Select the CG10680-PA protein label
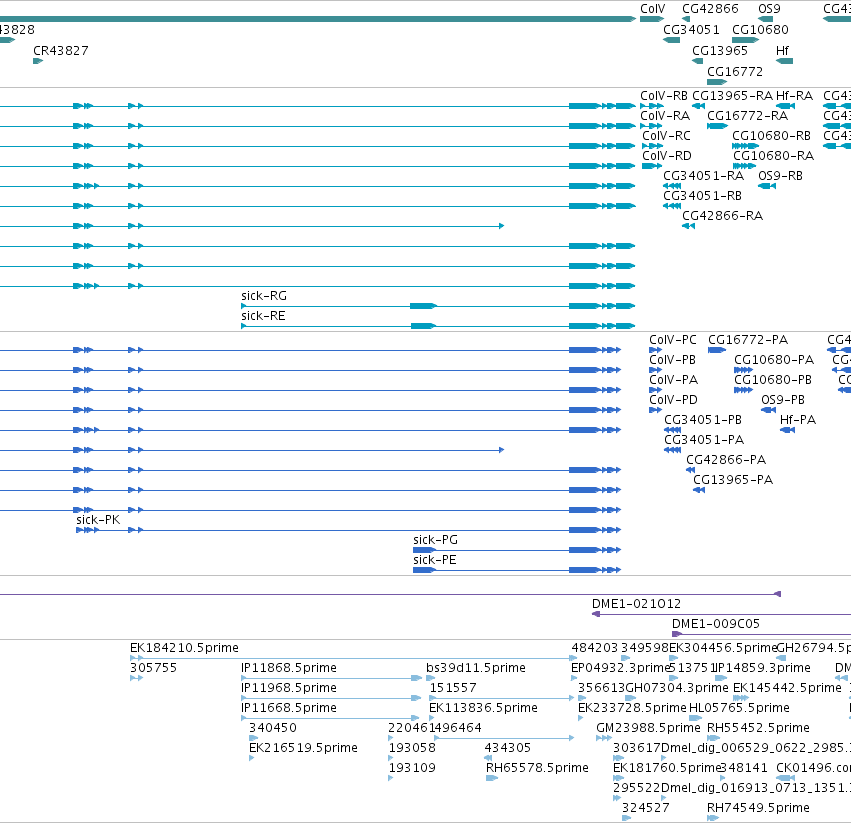The image size is (851, 823). (774, 360)
